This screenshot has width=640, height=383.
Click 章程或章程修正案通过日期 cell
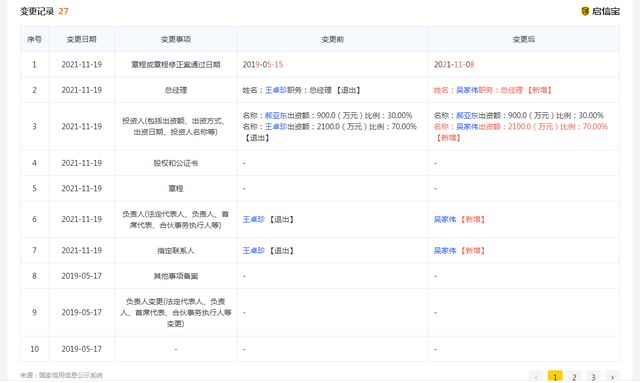click(176, 65)
